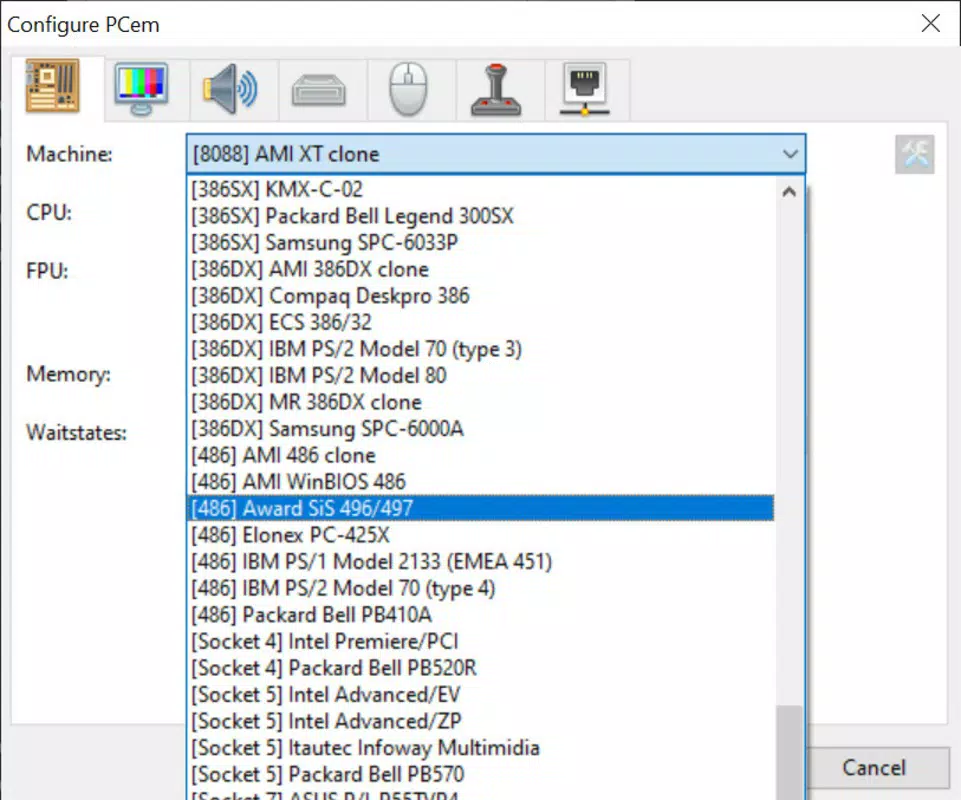This screenshot has height=800, width=961.
Task: Click the Cancel button
Action: [x=874, y=768]
